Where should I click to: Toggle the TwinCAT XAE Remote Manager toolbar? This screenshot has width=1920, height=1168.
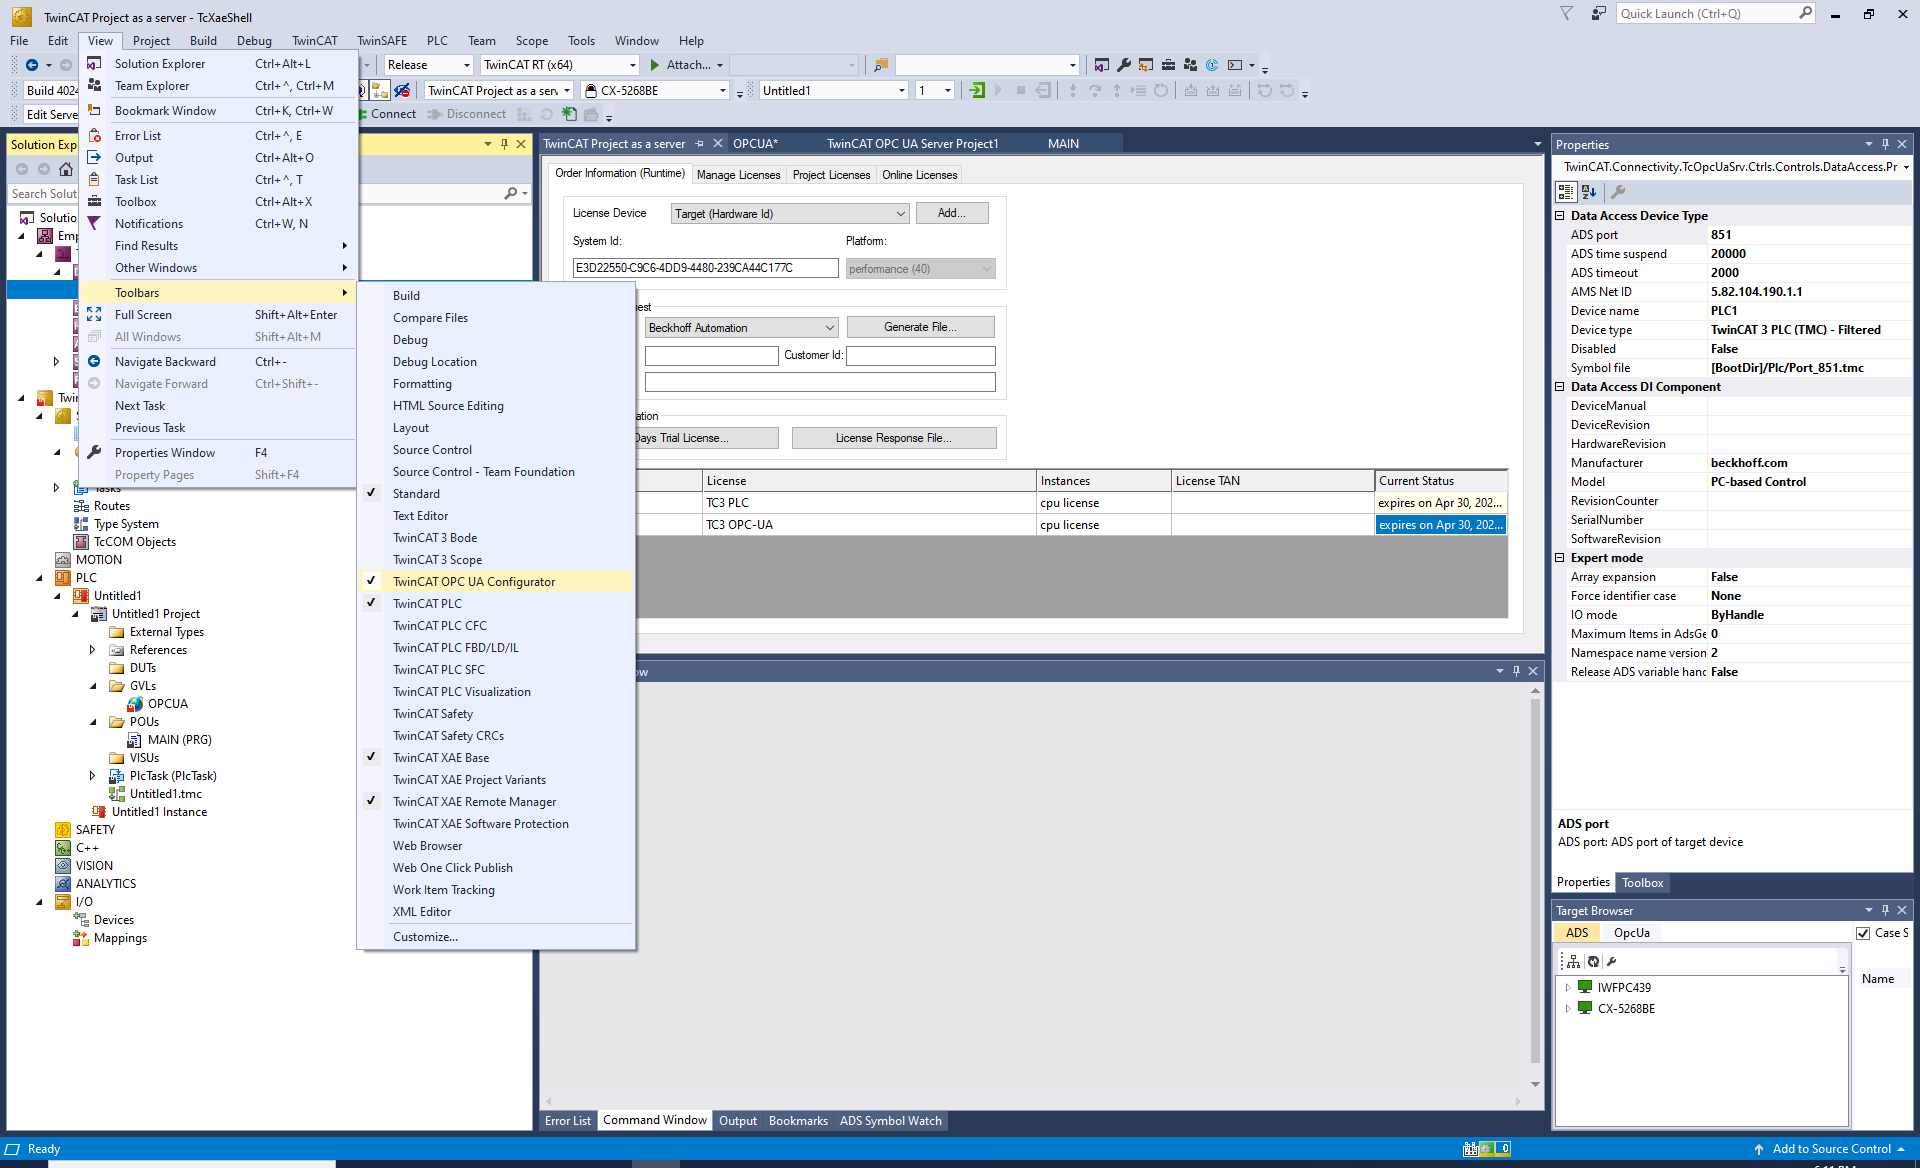click(474, 802)
